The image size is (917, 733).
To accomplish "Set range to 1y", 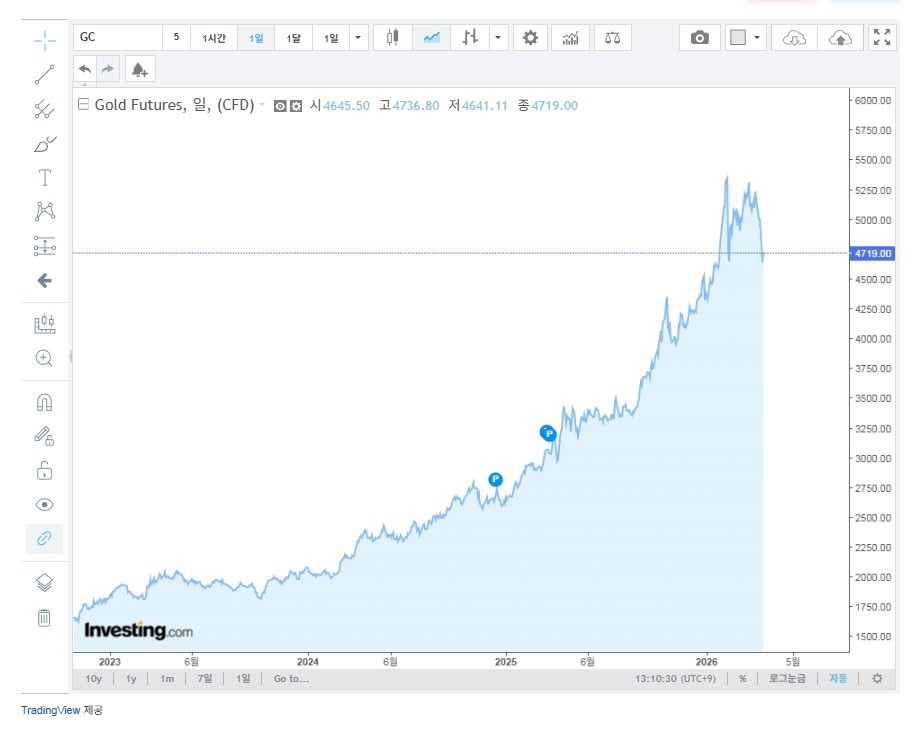I will [131, 679].
